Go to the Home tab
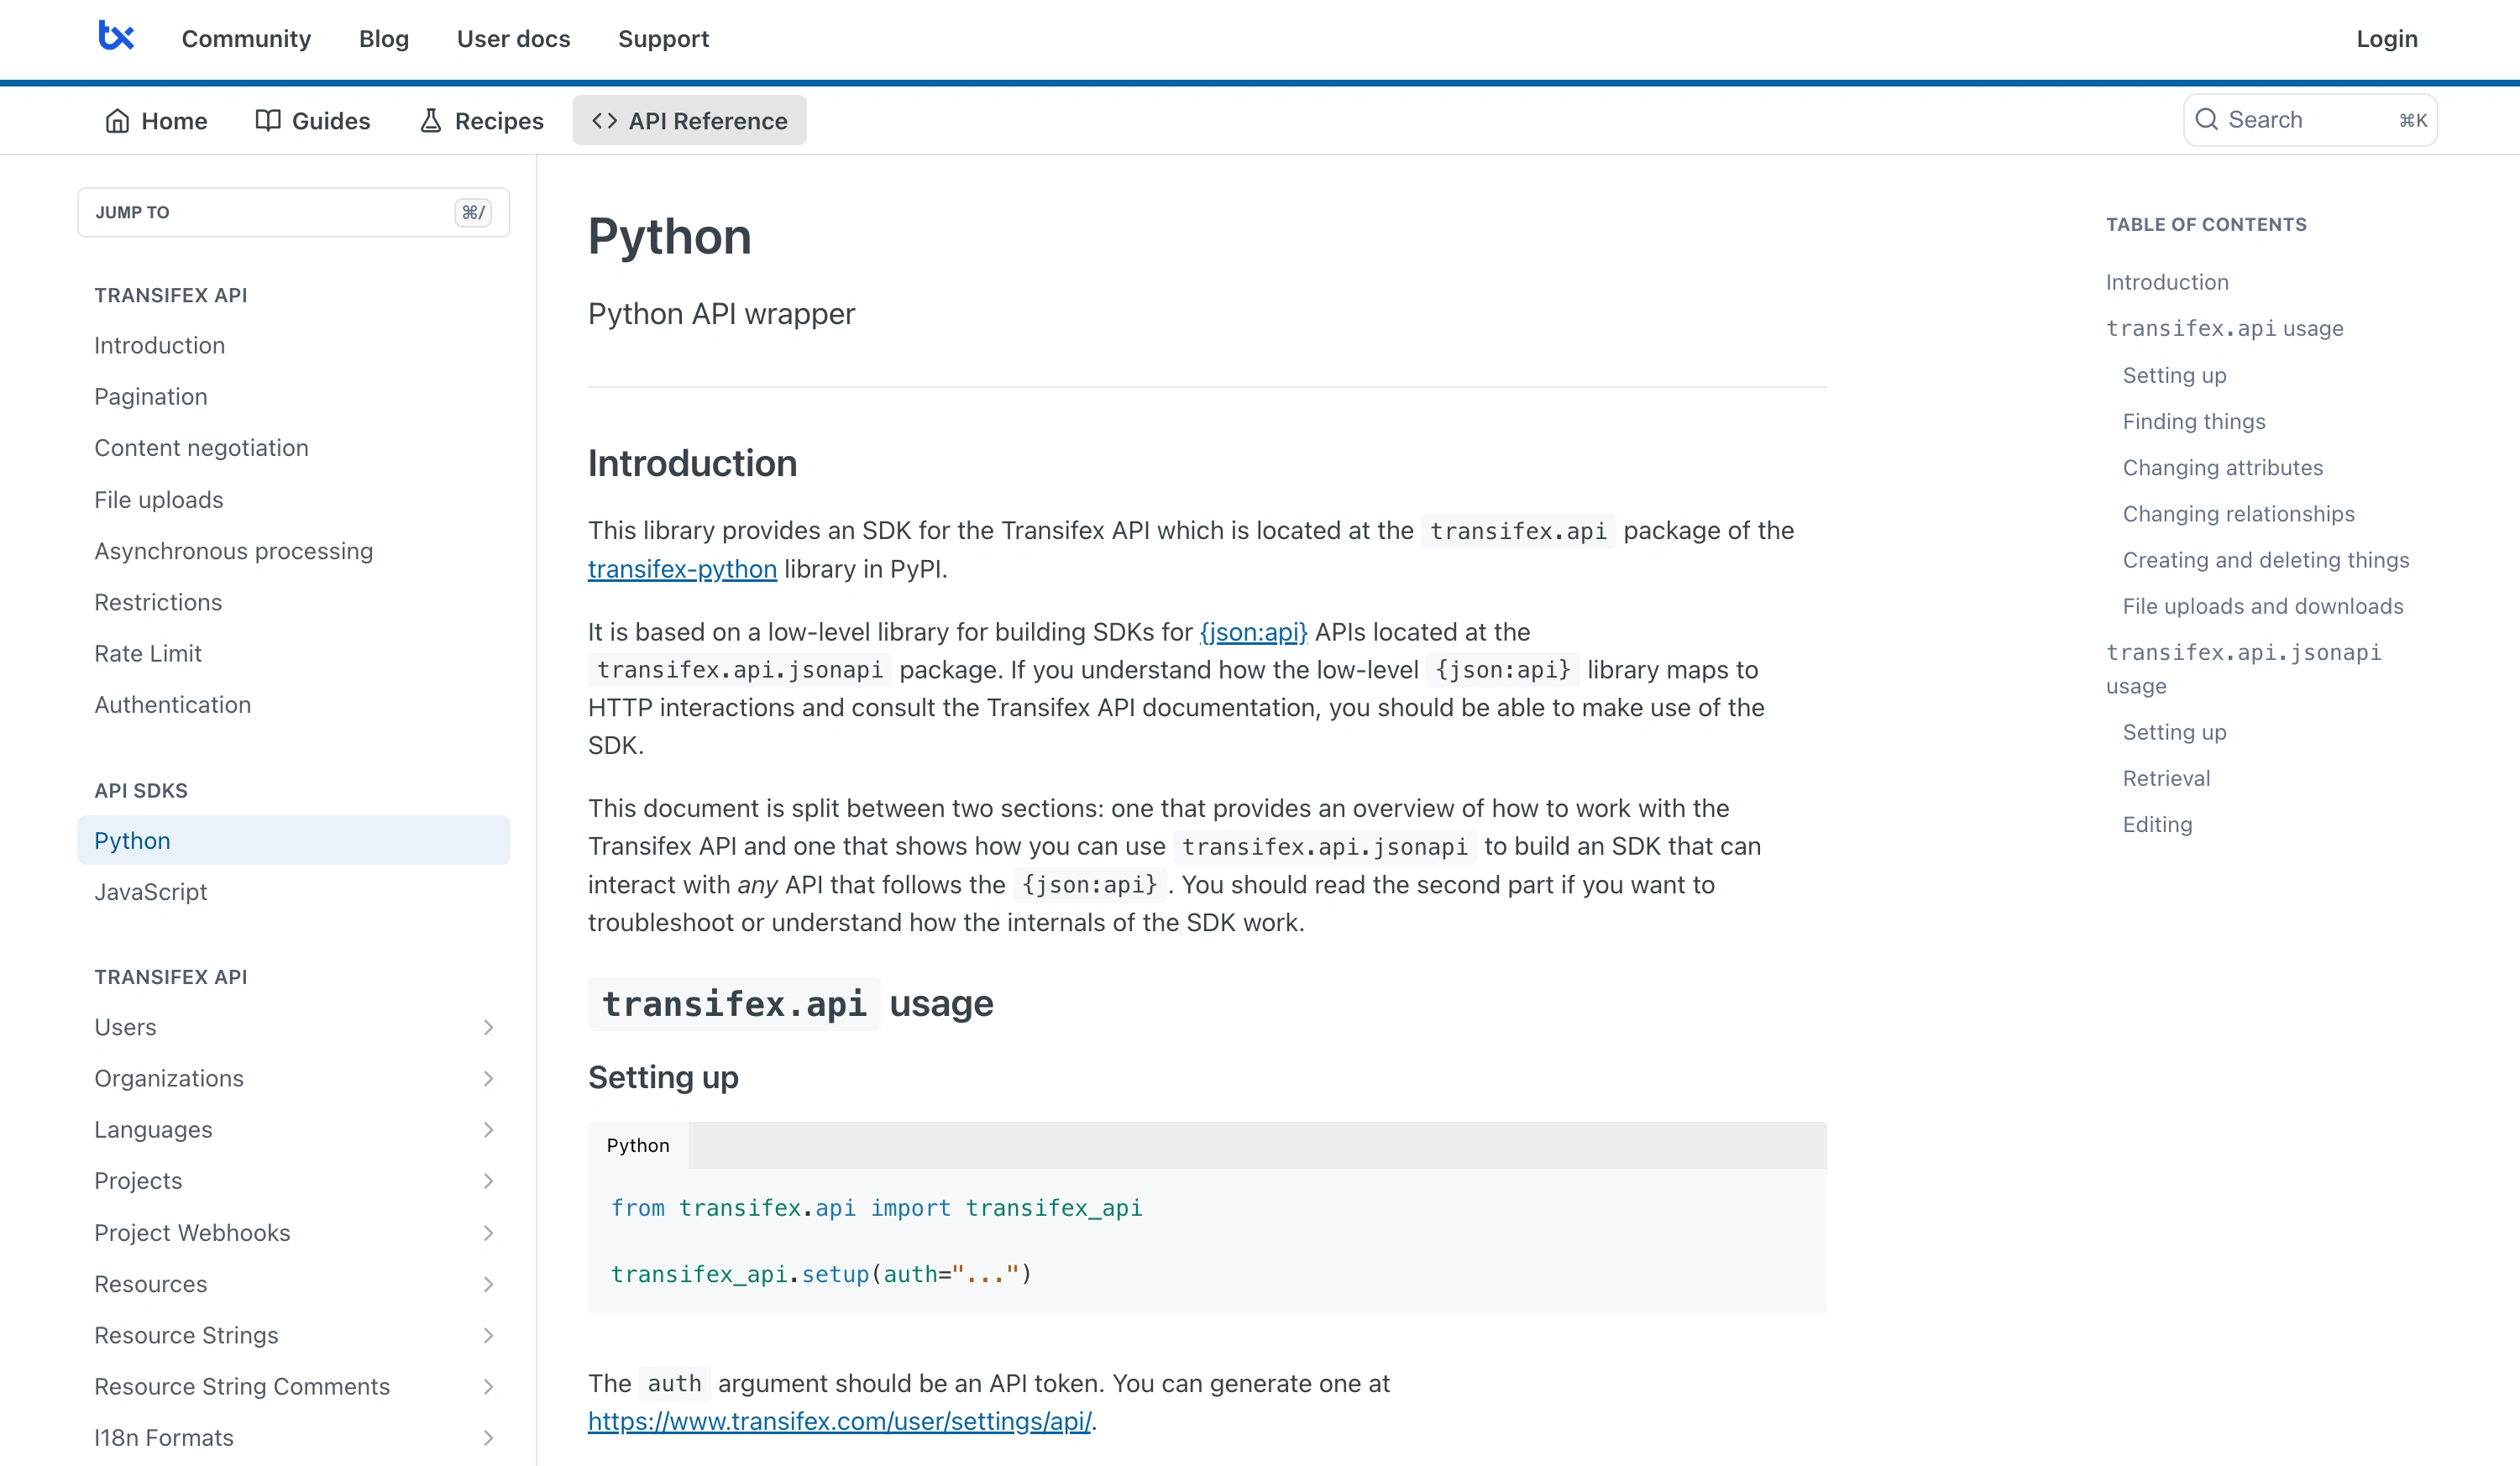 pos(156,121)
